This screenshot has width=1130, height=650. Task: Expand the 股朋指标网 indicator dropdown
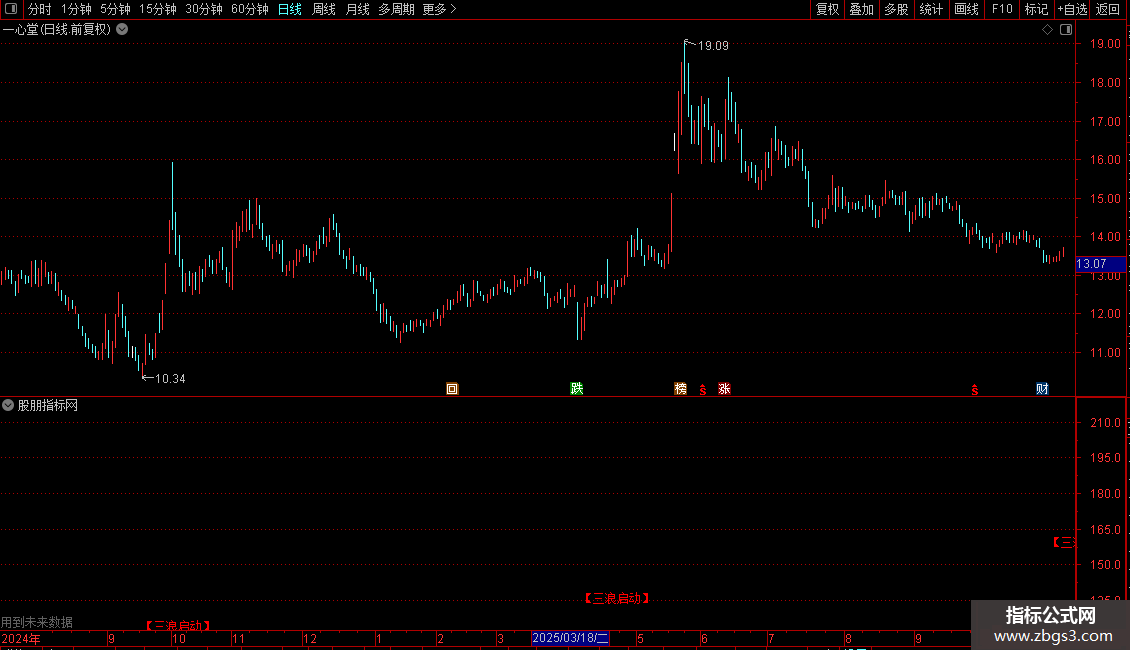point(8,405)
